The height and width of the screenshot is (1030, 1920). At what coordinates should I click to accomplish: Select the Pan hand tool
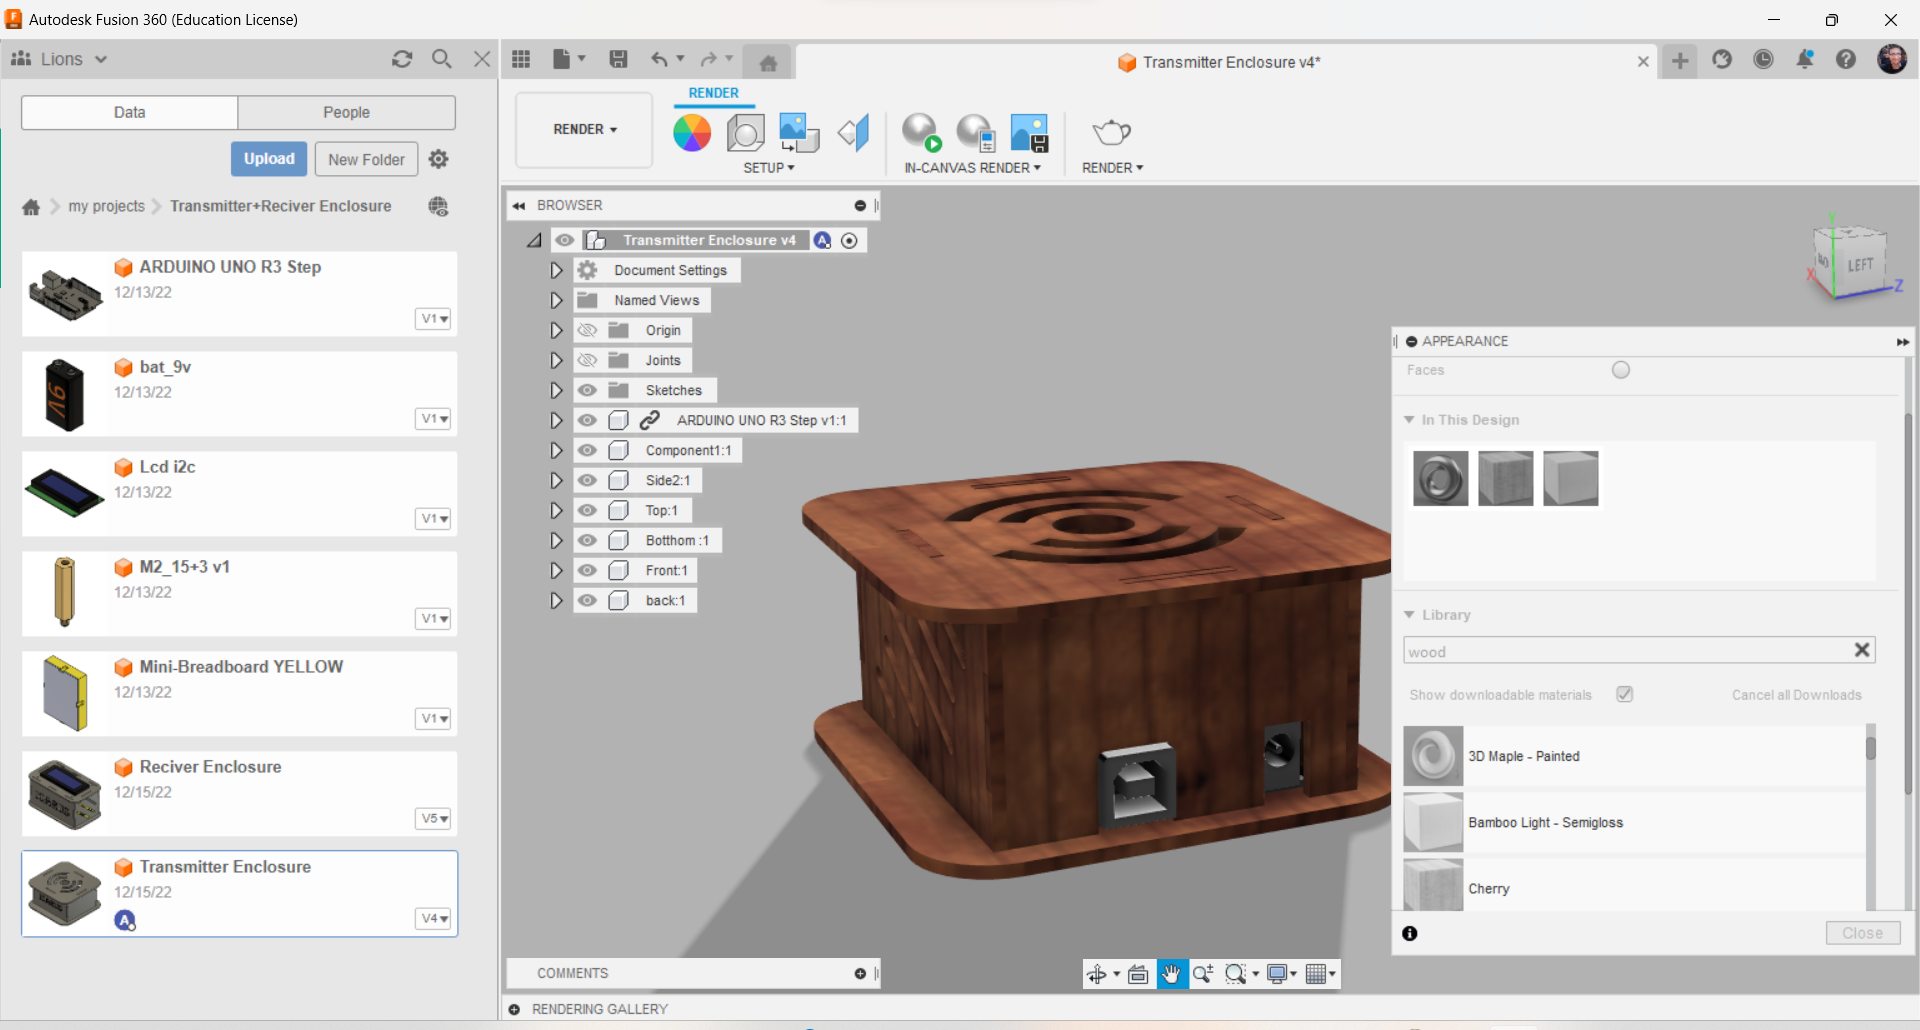[x=1171, y=974]
